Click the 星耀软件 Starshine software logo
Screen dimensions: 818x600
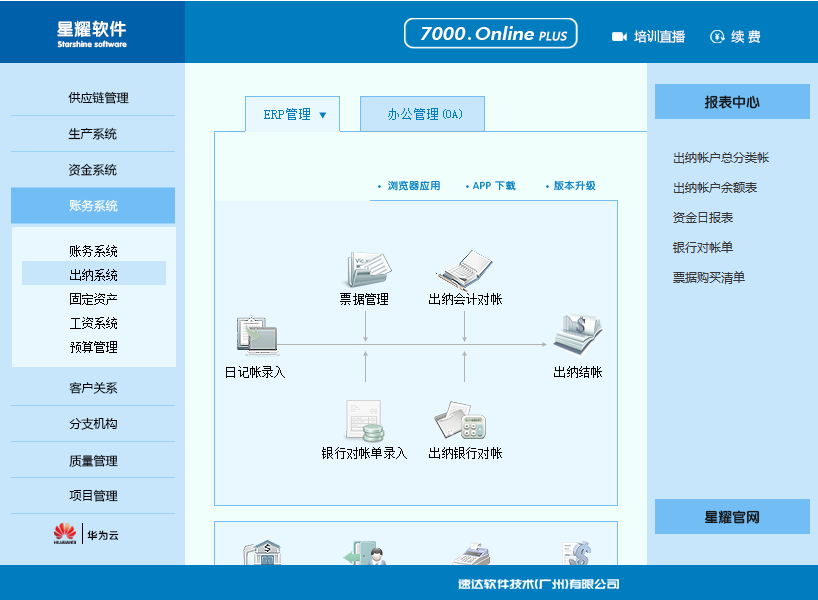point(92,34)
